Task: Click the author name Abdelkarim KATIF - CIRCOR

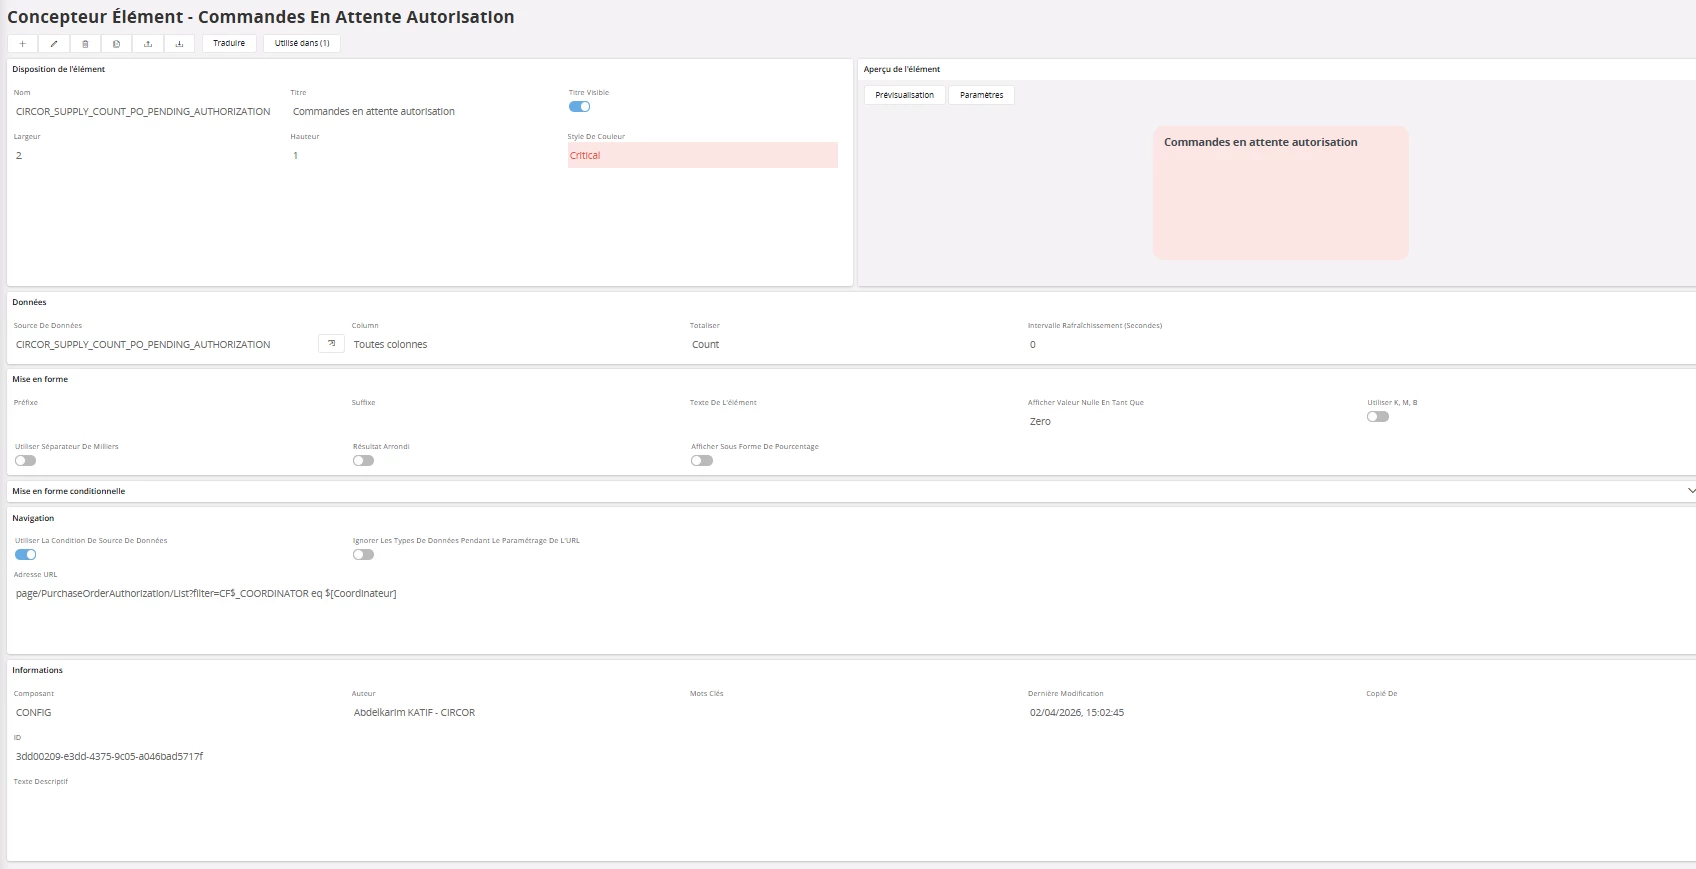Action: 414,712
